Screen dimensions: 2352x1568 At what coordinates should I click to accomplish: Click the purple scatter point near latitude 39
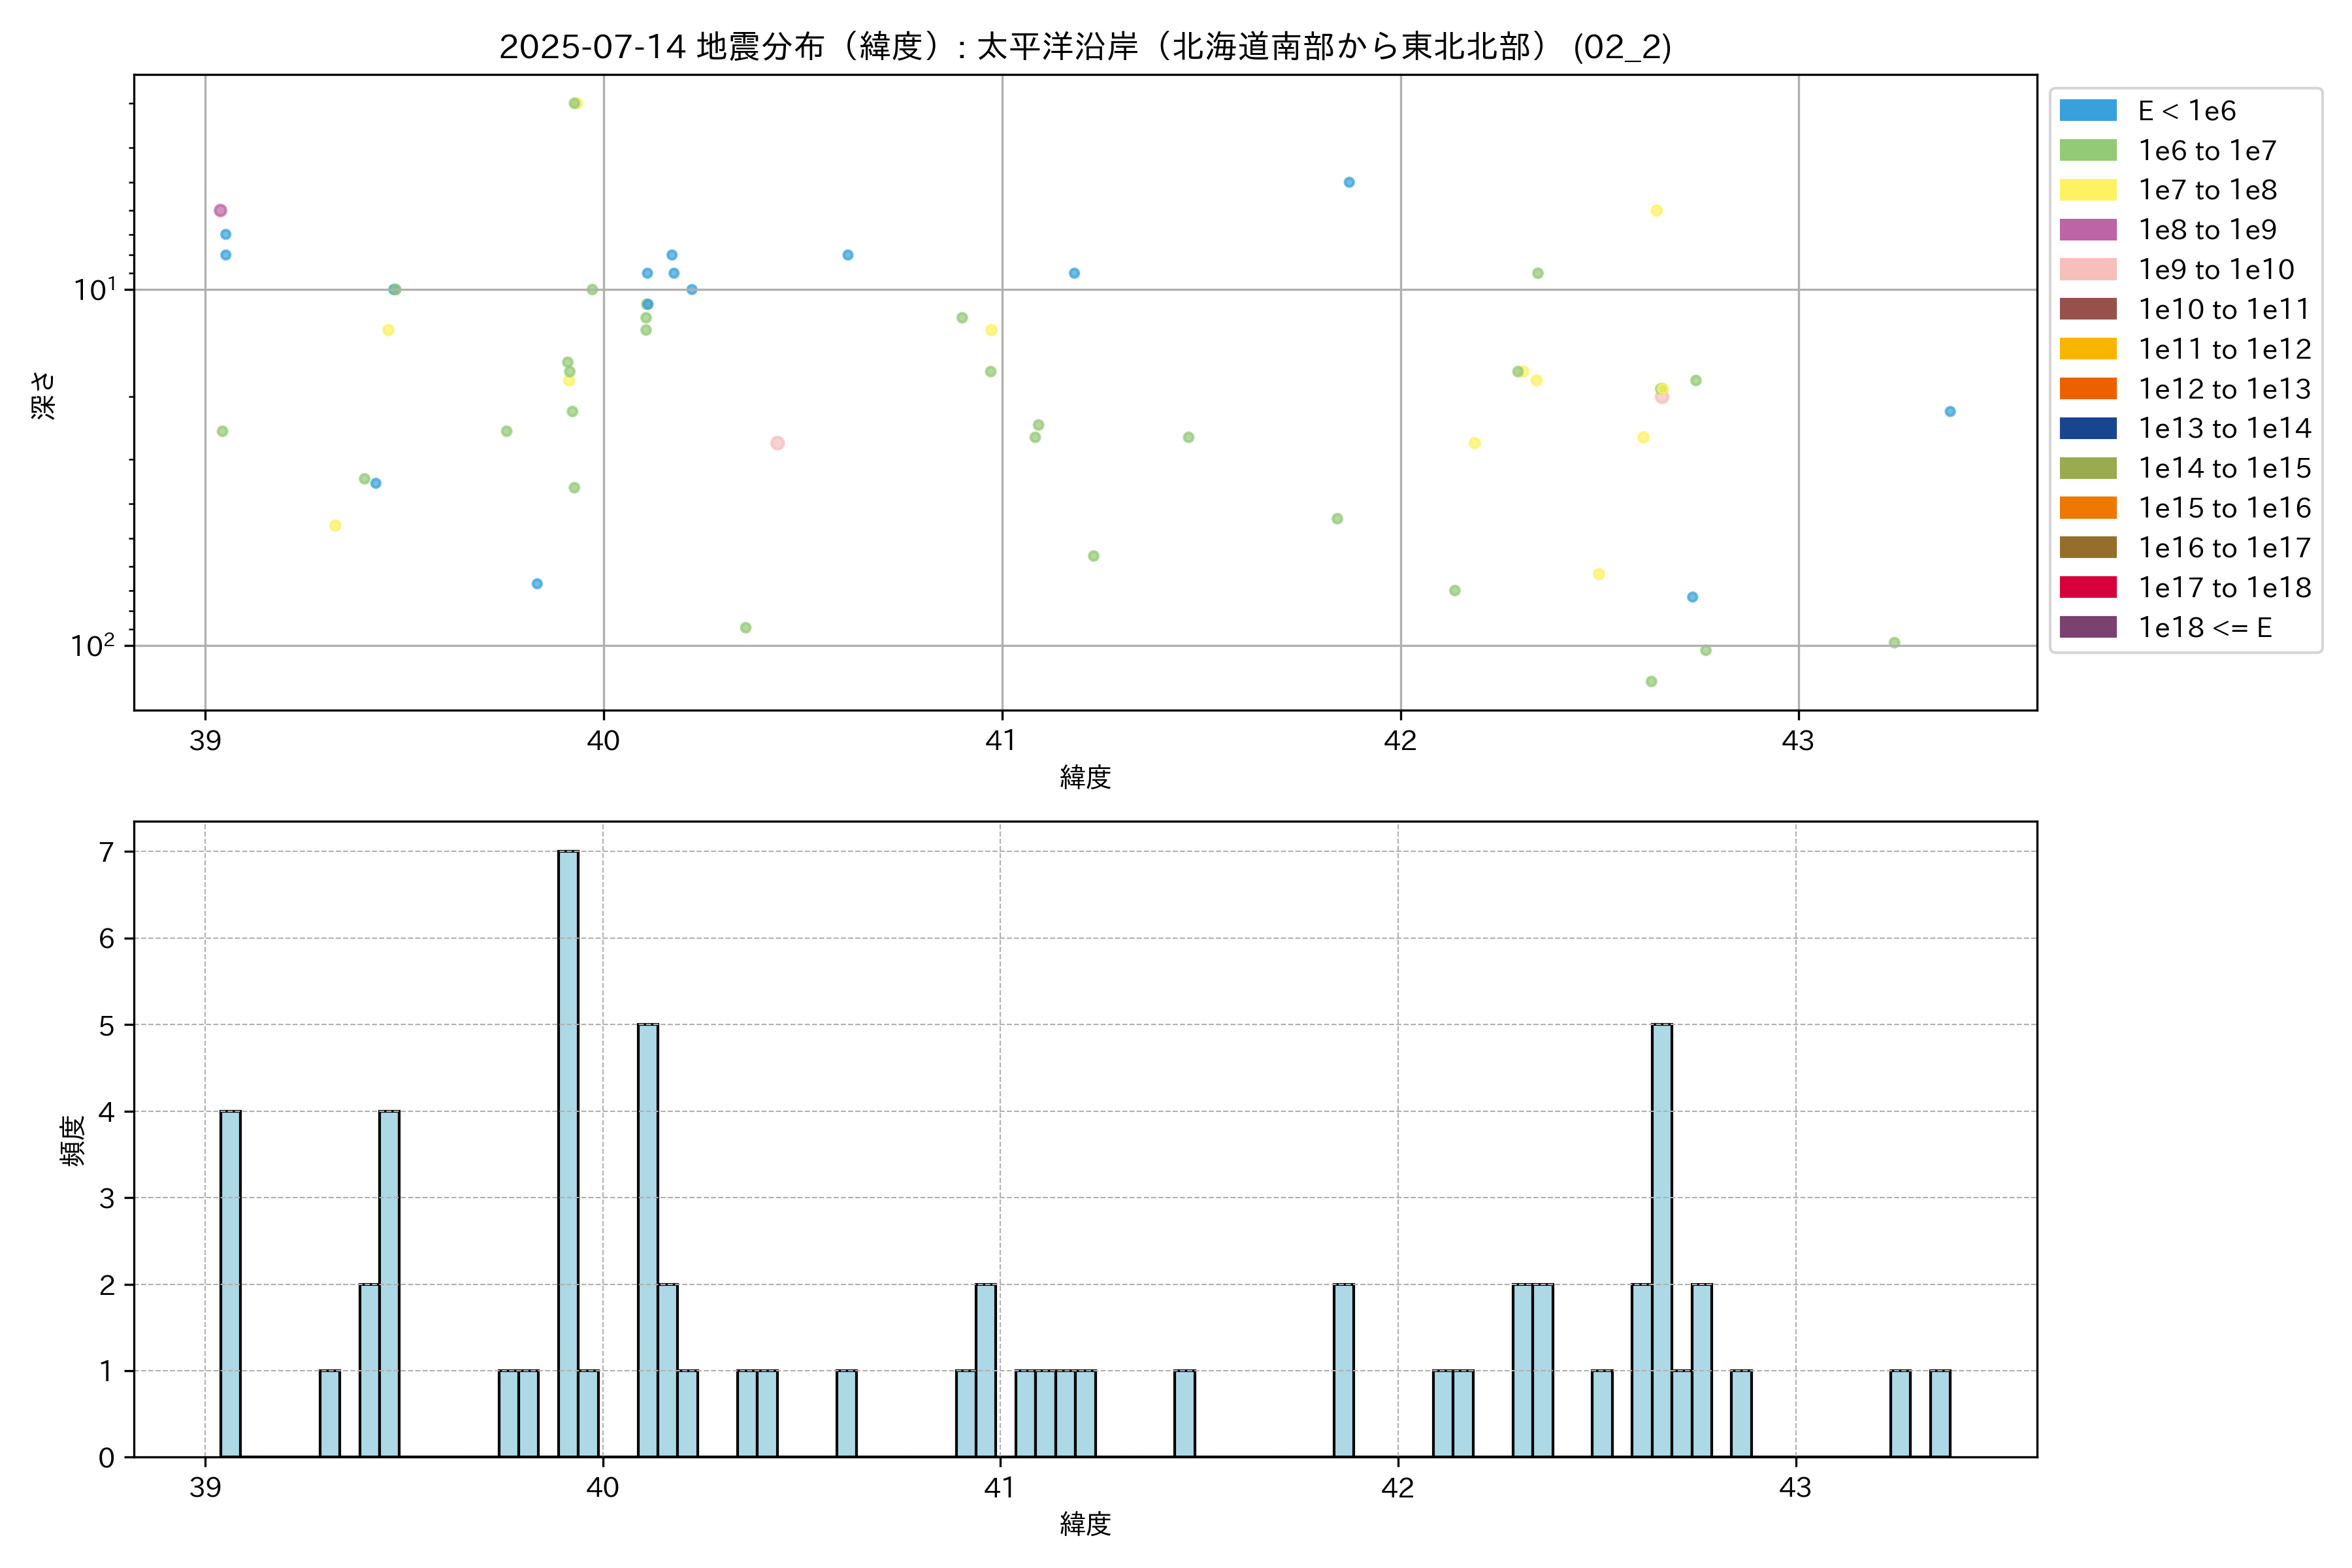(x=220, y=210)
